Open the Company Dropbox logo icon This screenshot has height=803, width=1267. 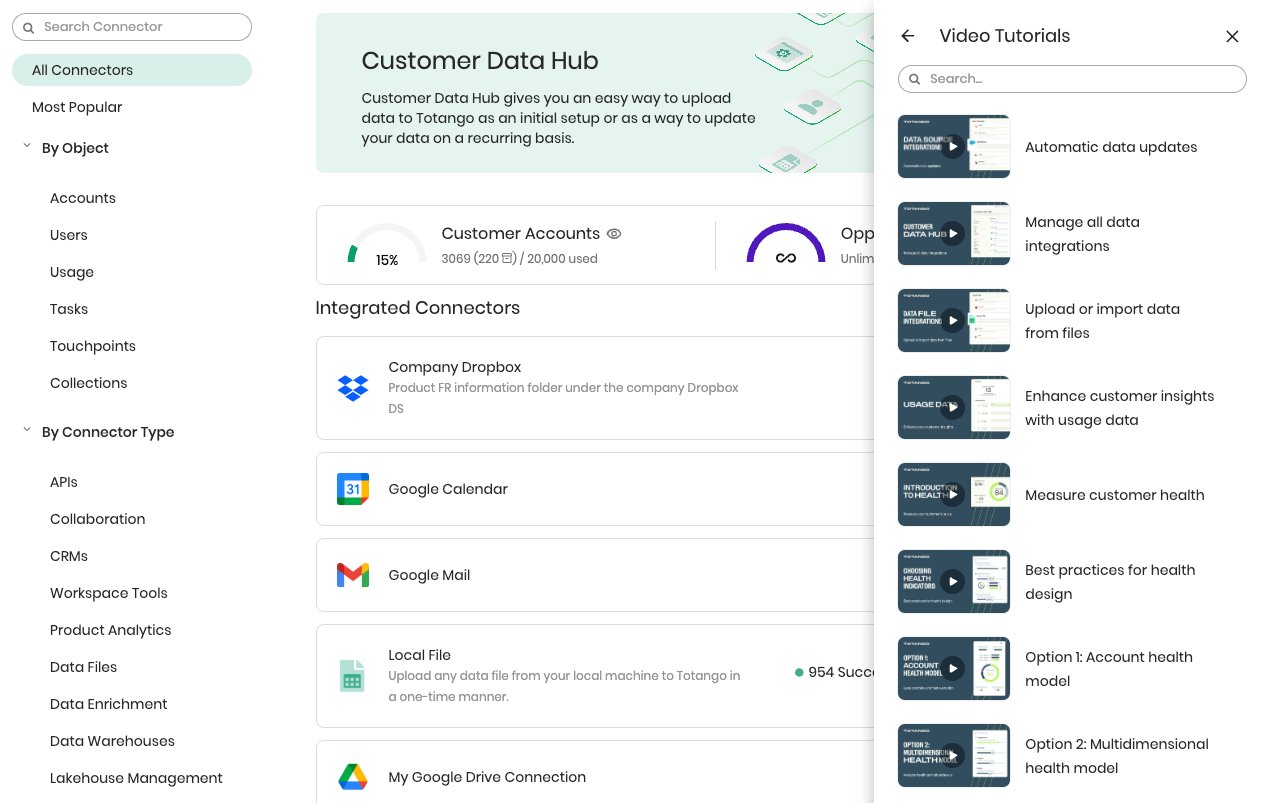point(353,388)
